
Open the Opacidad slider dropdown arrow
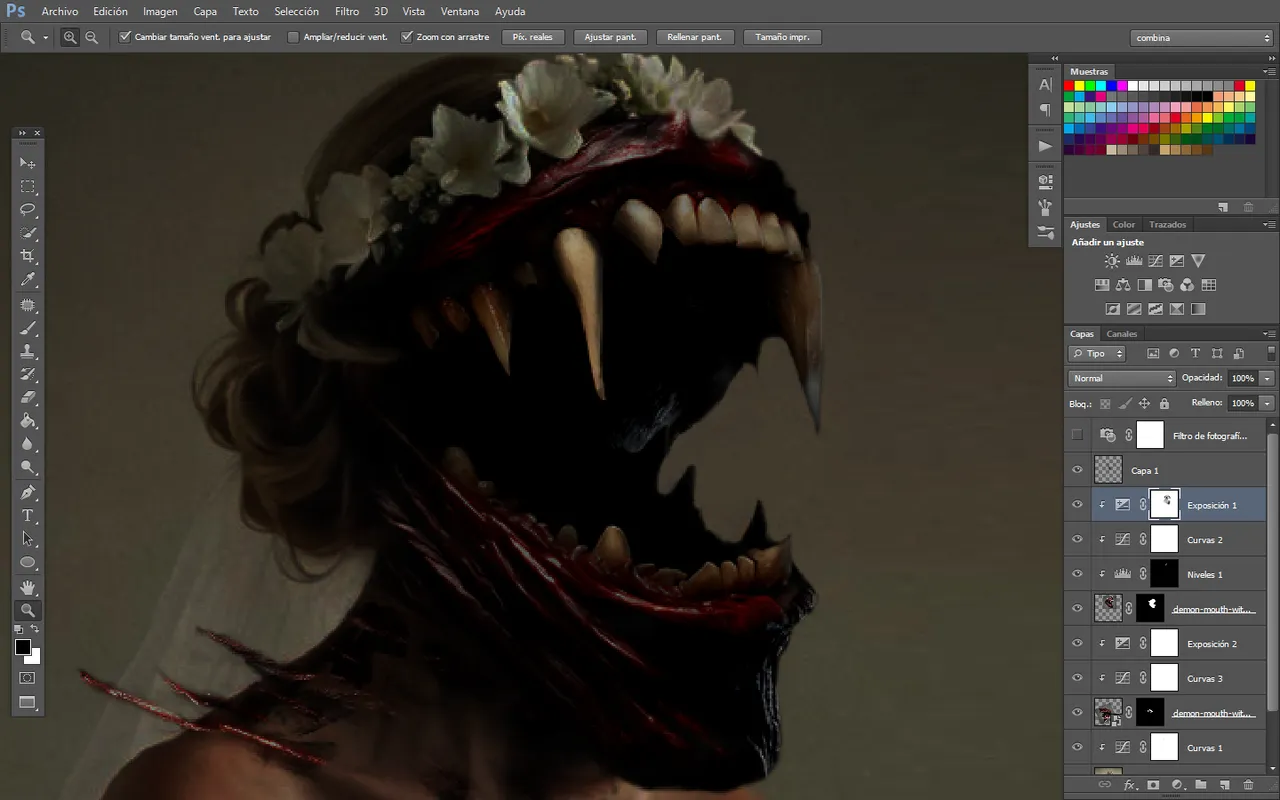pos(1267,378)
